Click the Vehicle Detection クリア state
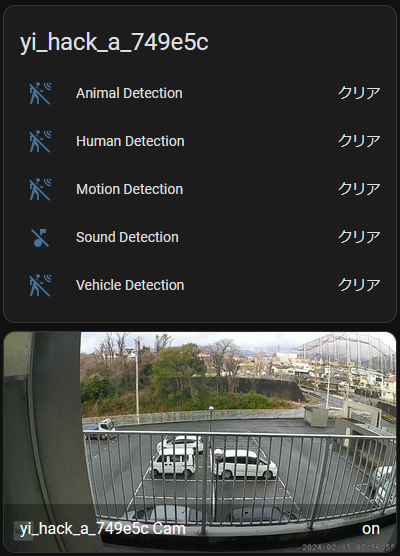Image resolution: width=400 pixels, height=556 pixels. [359, 285]
